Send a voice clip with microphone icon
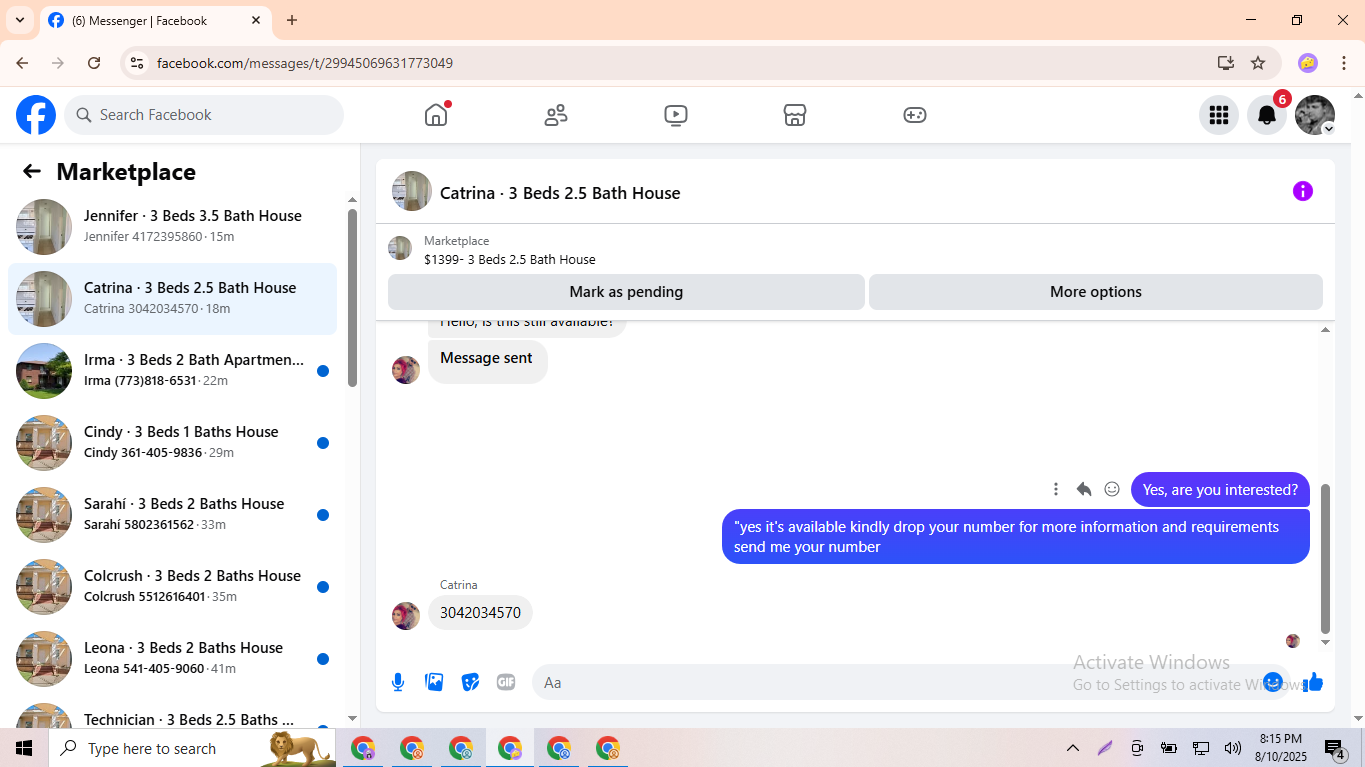 pos(398,682)
